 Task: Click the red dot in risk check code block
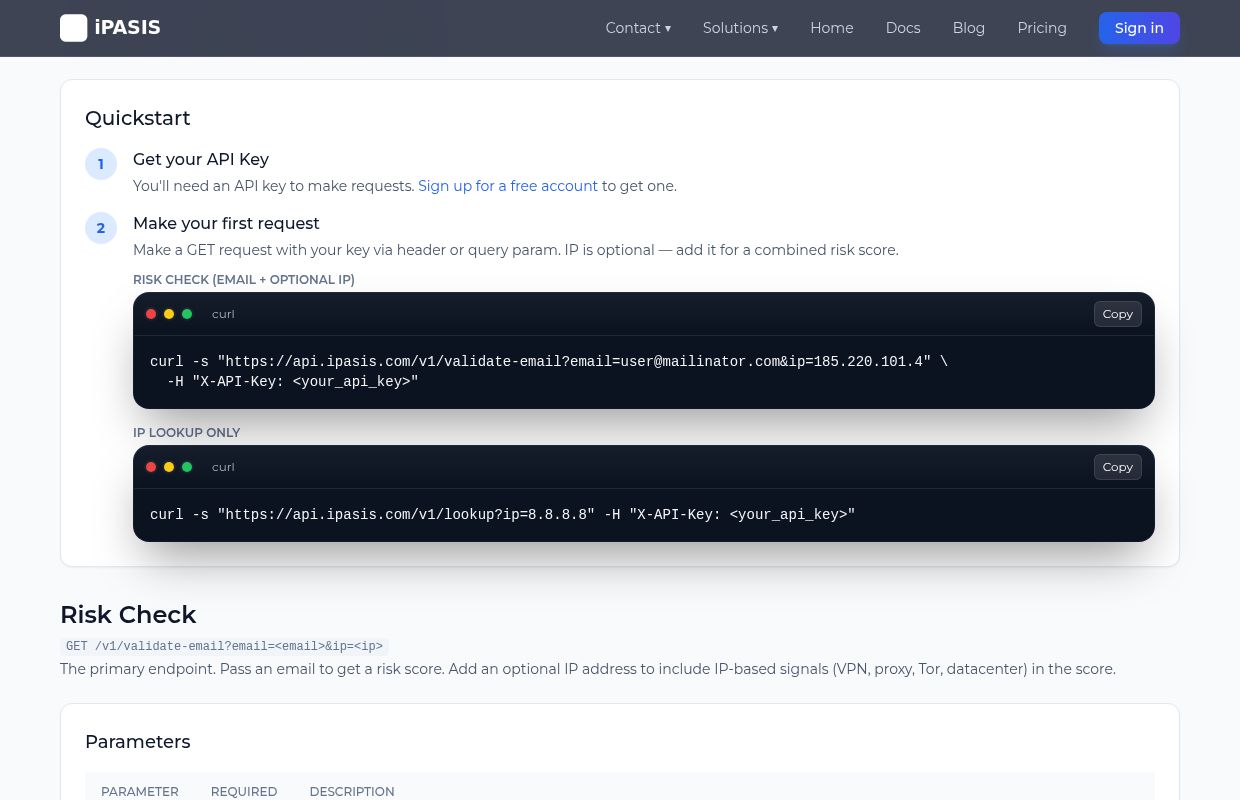tap(151, 314)
